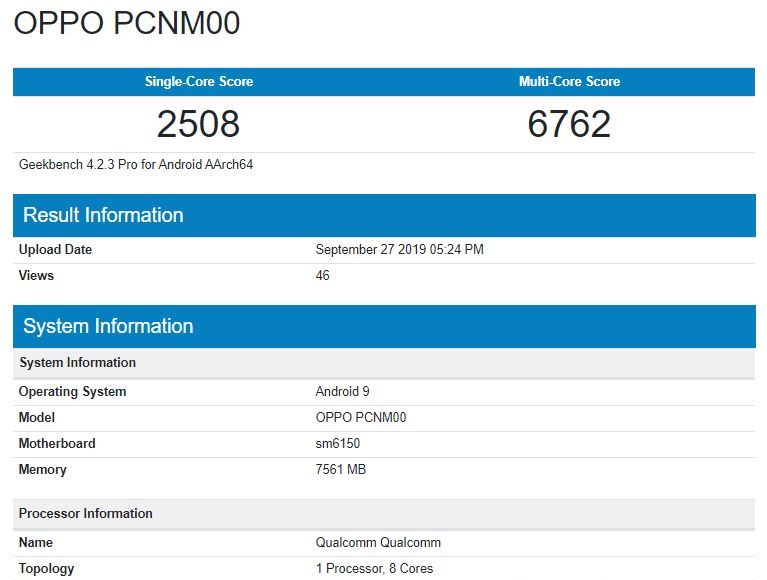Click the Views count value 46
This screenshot has height=580, width=767.
322,275
